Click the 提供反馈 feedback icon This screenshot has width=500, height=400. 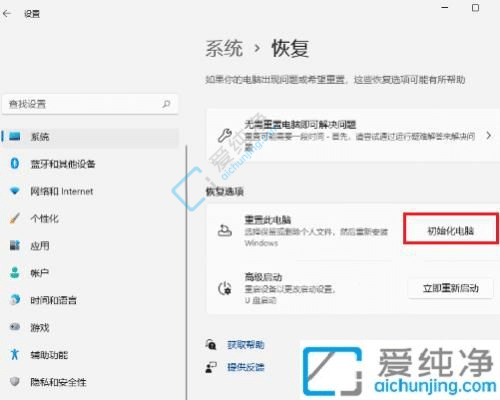coord(211,367)
